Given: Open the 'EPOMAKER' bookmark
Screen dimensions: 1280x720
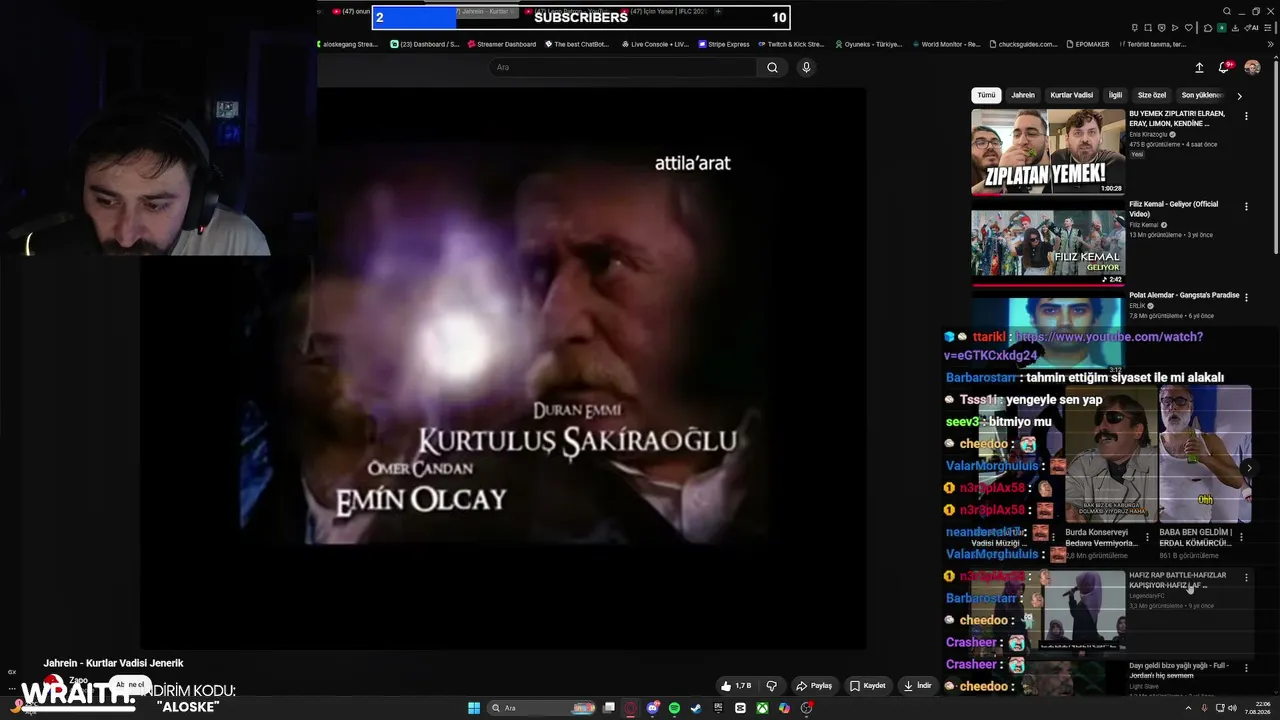Looking at the screenshot, I should click(1088, 44).
